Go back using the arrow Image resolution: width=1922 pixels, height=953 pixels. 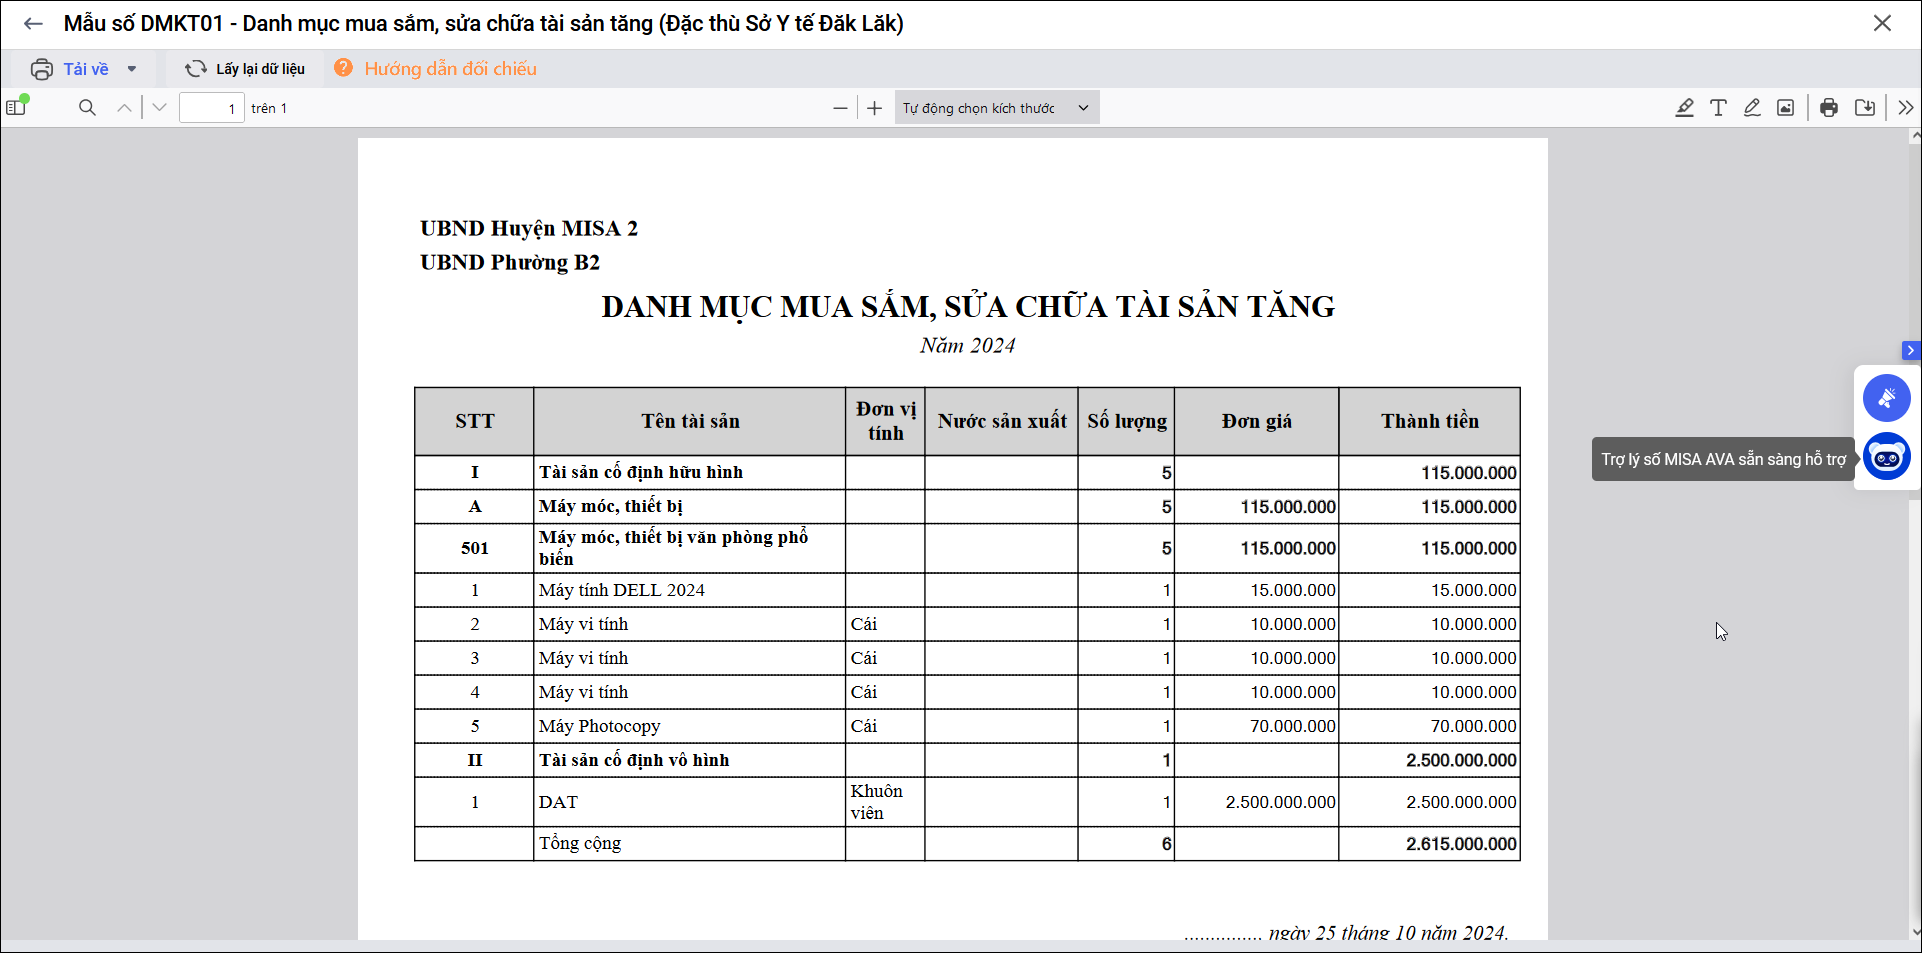point(33,24)
